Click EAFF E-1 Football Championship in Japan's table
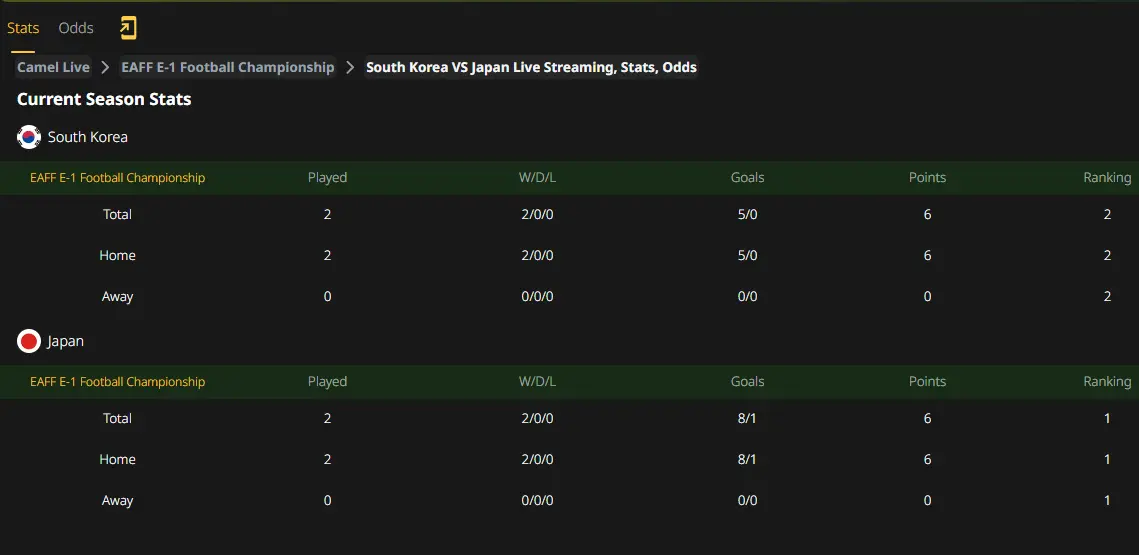This screenshot has height=555, width=1139. (x=118, y=381)
